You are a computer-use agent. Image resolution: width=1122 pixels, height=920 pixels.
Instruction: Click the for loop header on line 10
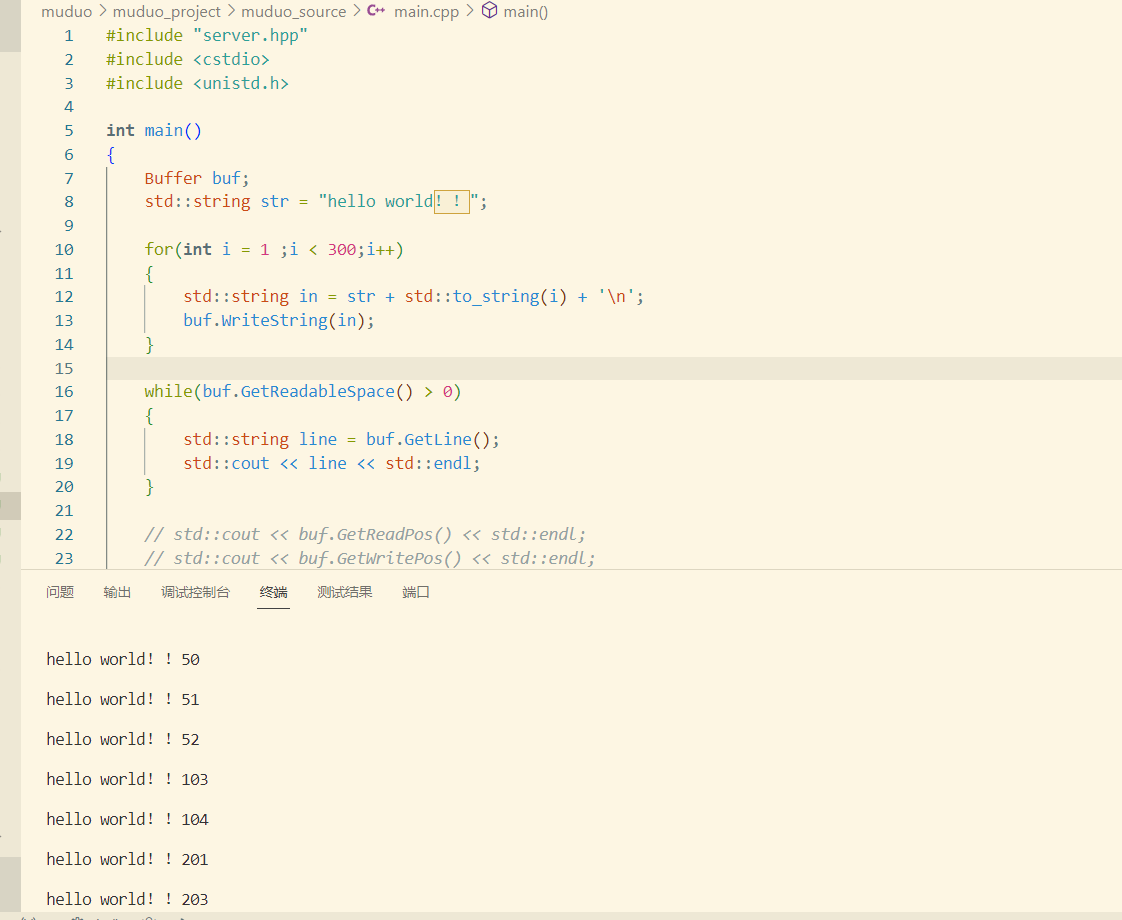274,250
